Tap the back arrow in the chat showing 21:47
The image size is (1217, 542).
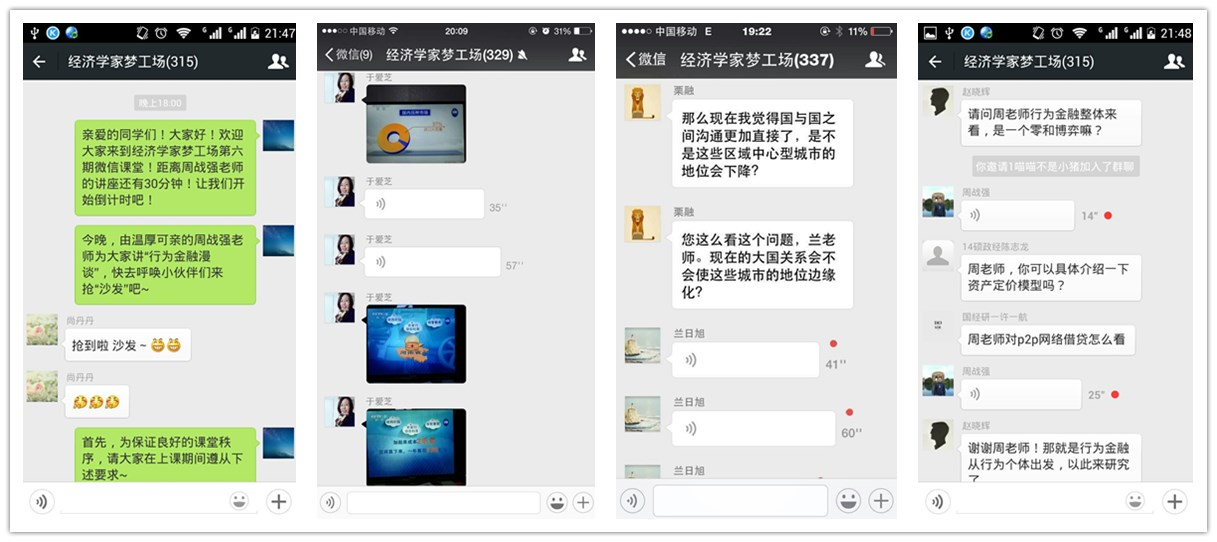point(39,62)
